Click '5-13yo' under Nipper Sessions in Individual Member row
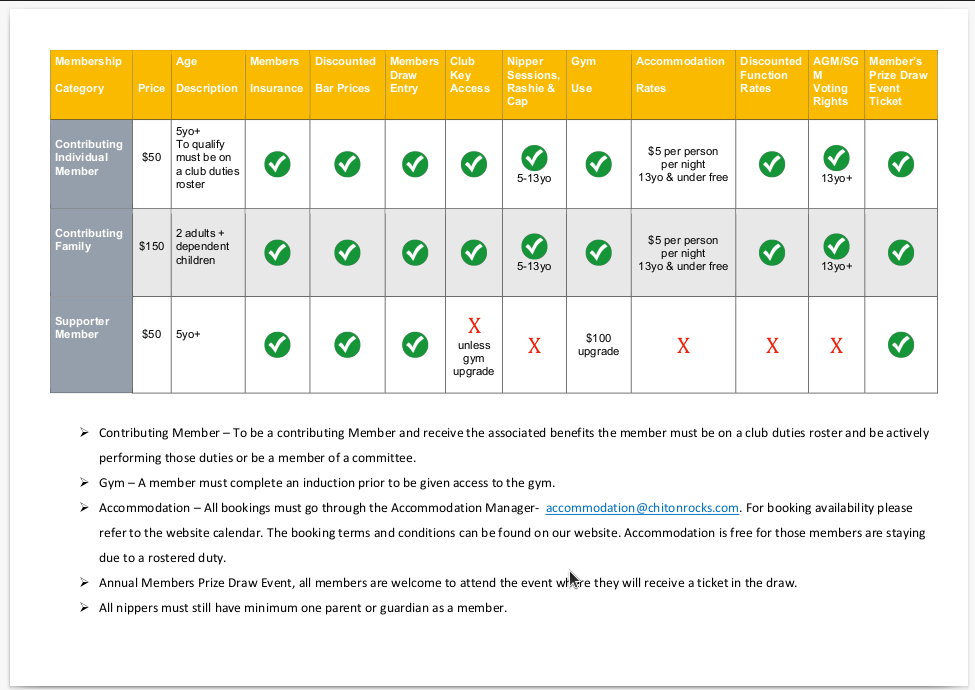The image size is (975, 690). pos(534,178)
